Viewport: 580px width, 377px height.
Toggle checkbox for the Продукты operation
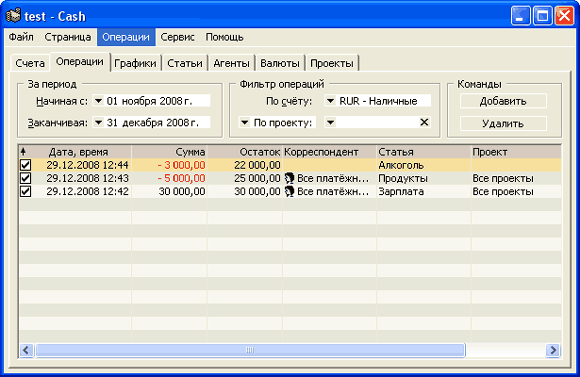pyautogui.click(x=26, y=178)
